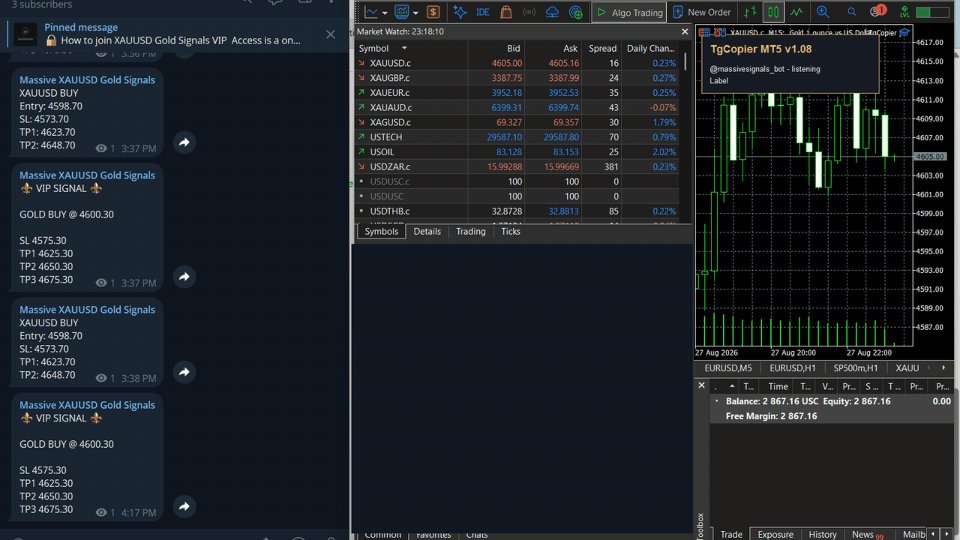Select the XAUGBP.c symbol row

point(517,78)
